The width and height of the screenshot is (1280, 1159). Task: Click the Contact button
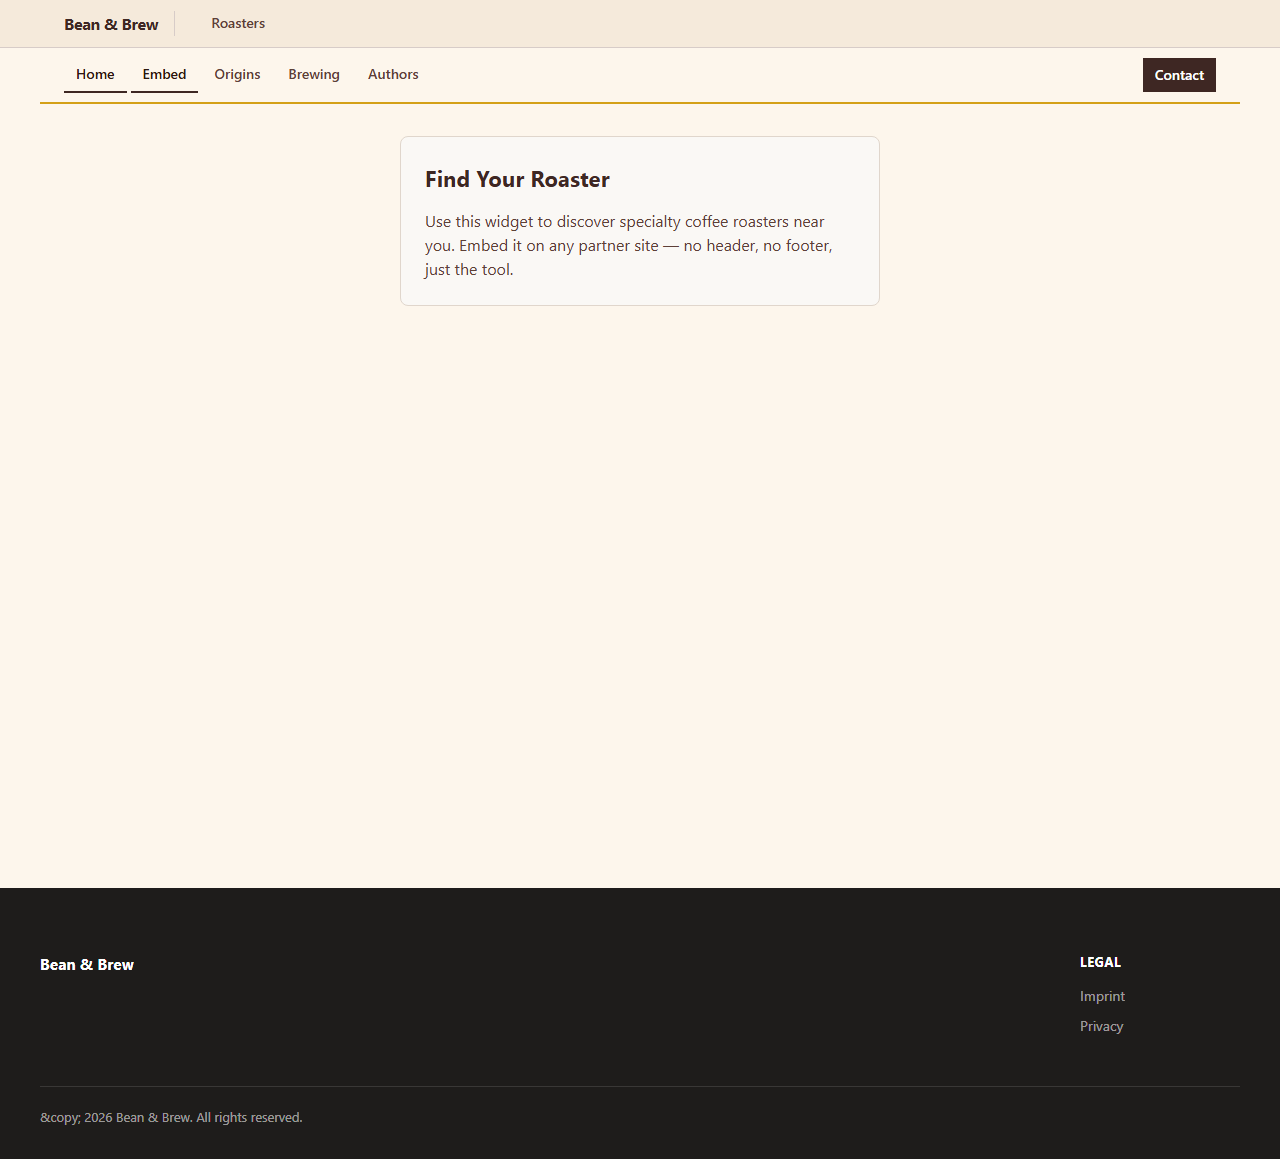(1179, 75)
